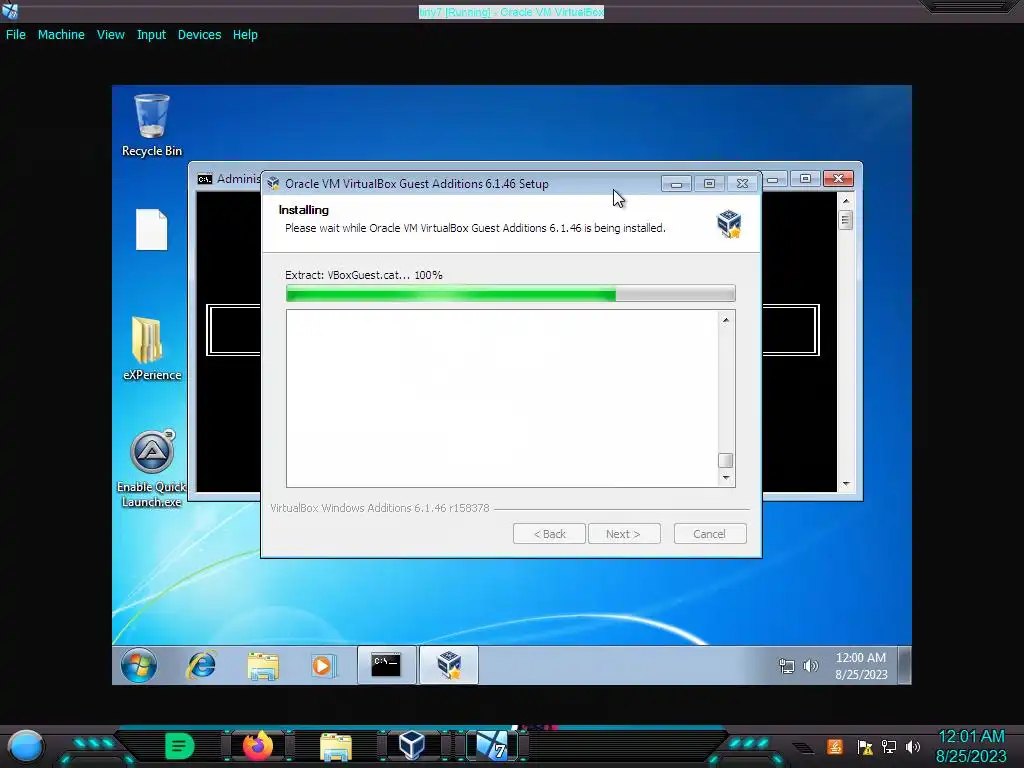1024x768 pixels.
Task: Open the green notes app on host taskbar
Action: [180, 746]
